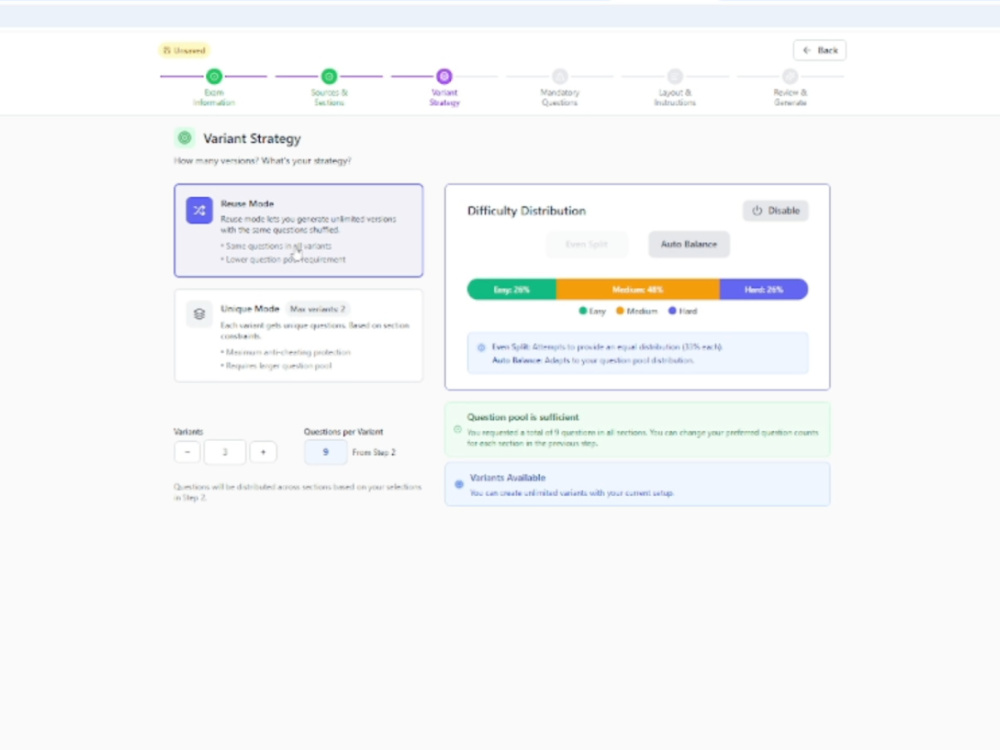Go back with the Back button
This screenshot has width=1000, height=750.
tap(820, 50)
